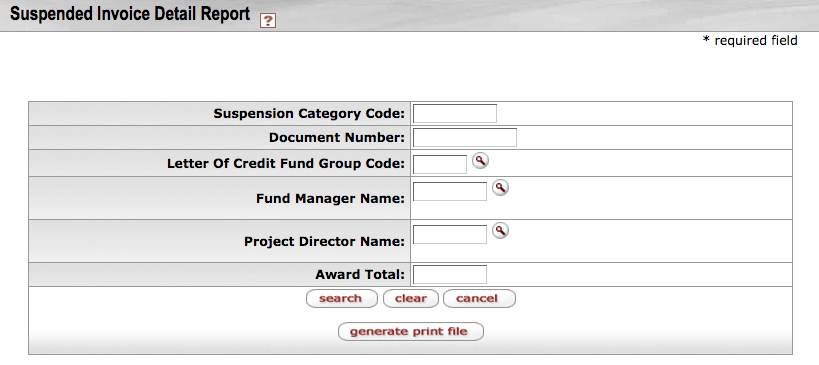Click generate print file button
Viewport: 819px width, 365px height.
pyautogui.click(x=411, y=332)
